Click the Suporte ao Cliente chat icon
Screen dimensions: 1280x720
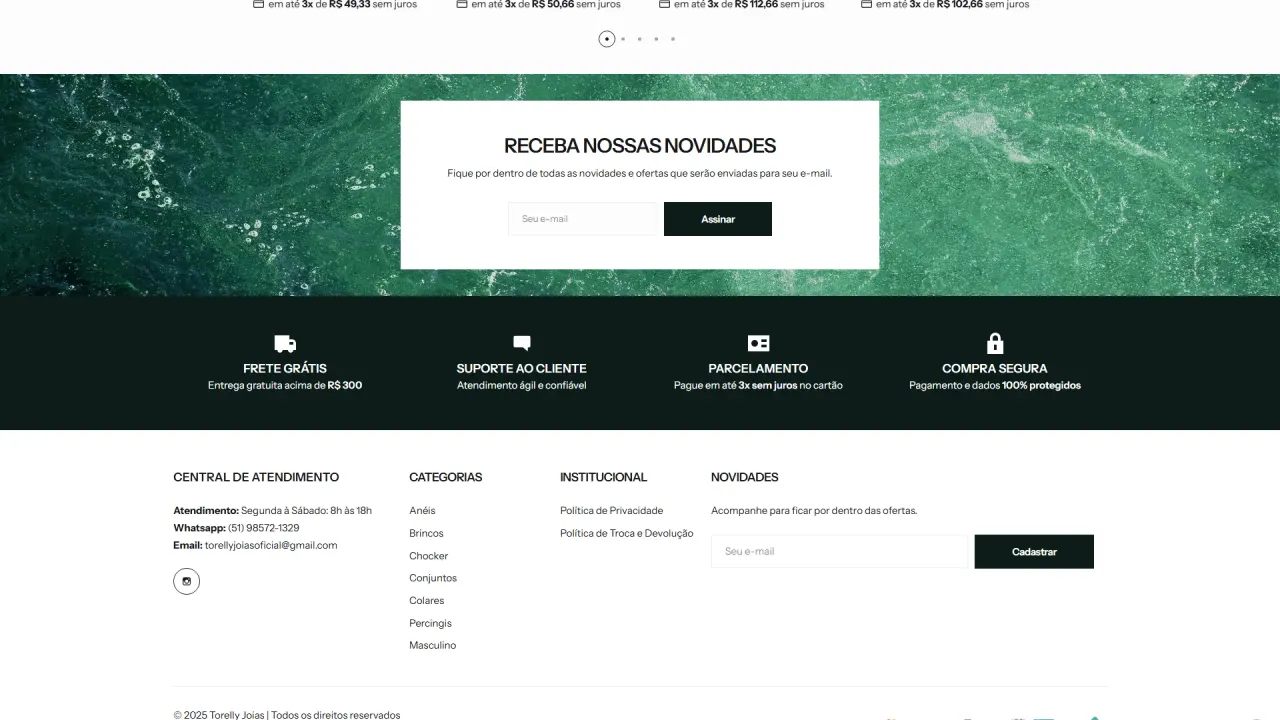click(x=522, y=343)
